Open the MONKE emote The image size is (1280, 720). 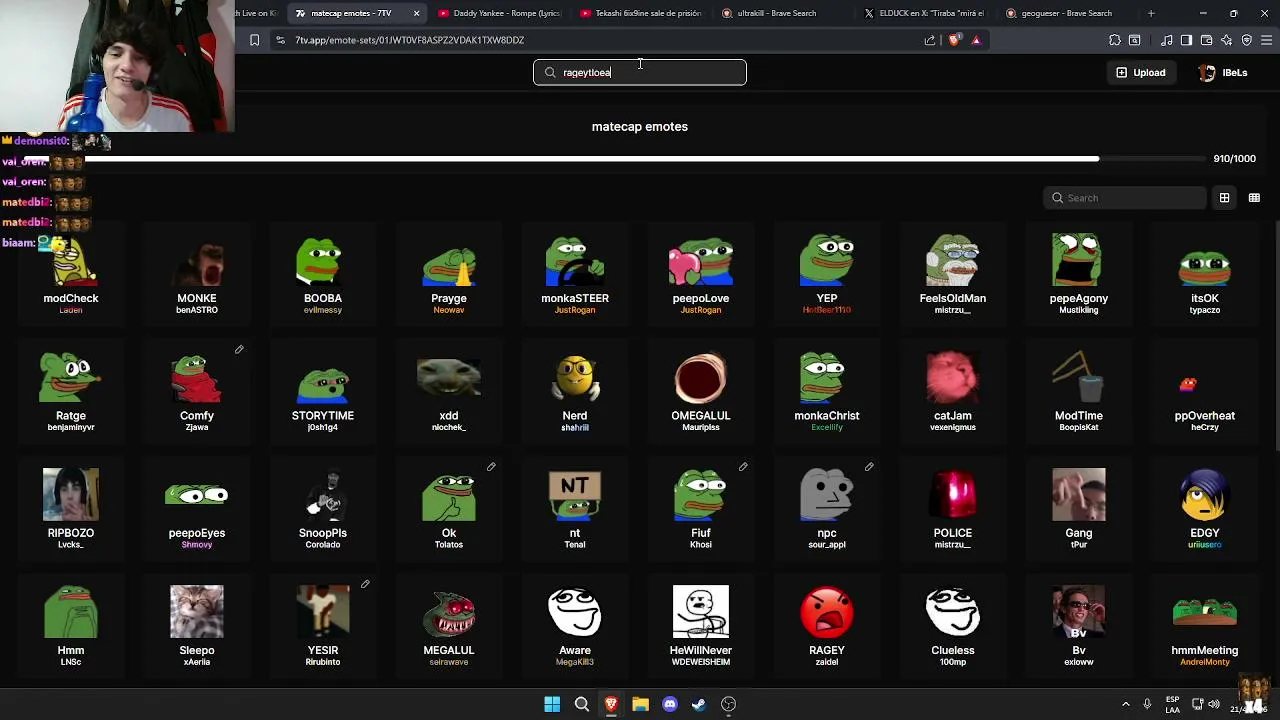197,275
